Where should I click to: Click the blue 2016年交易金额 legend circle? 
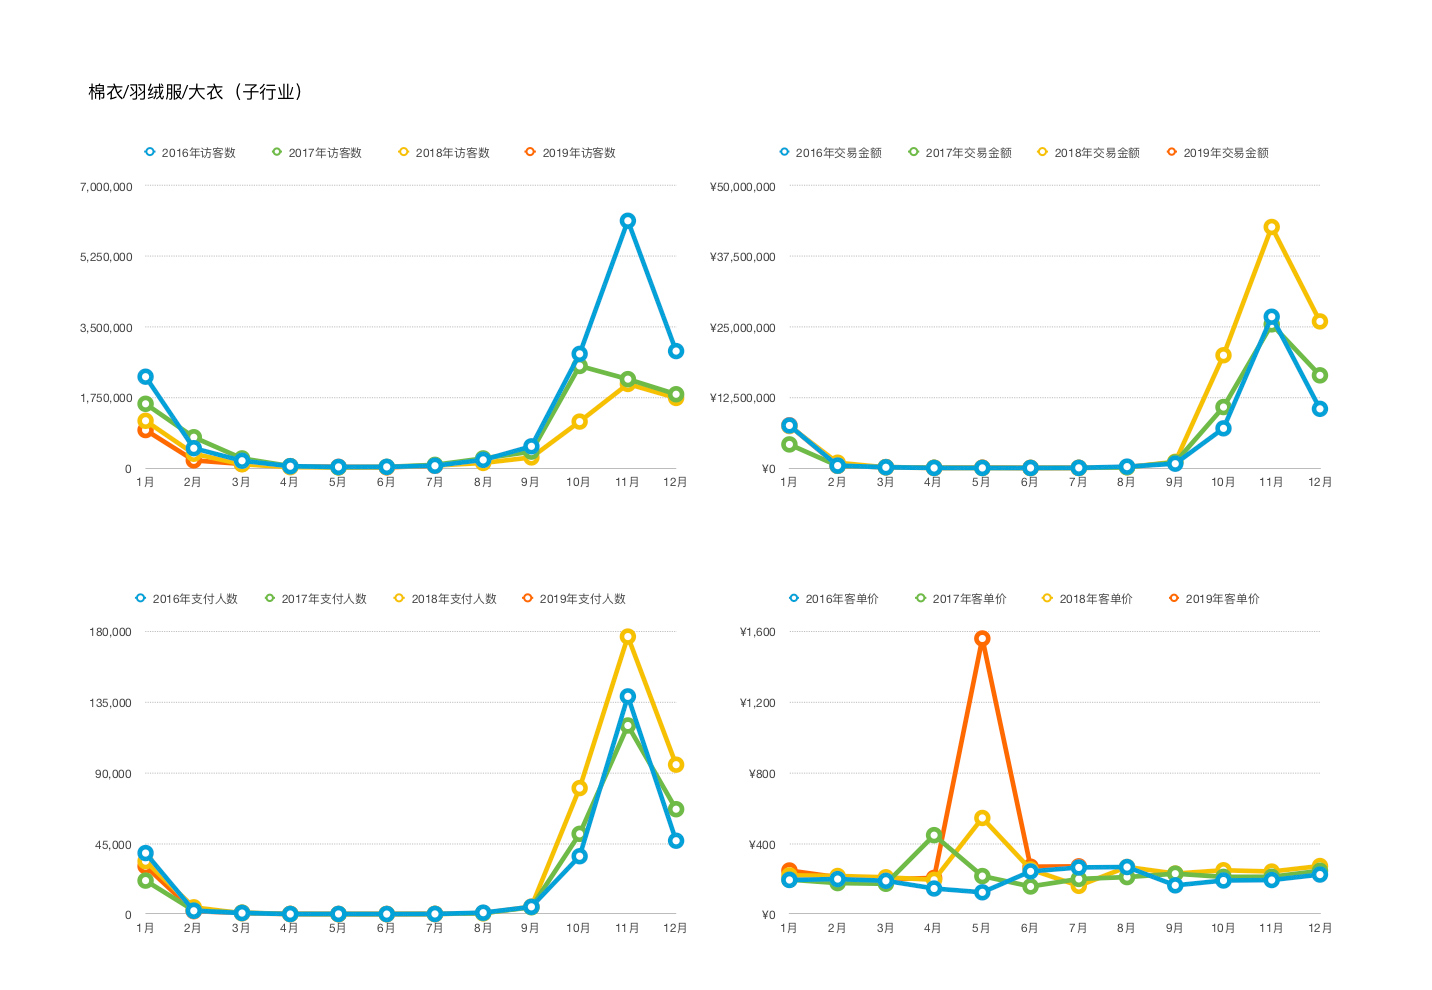[784, 152]
